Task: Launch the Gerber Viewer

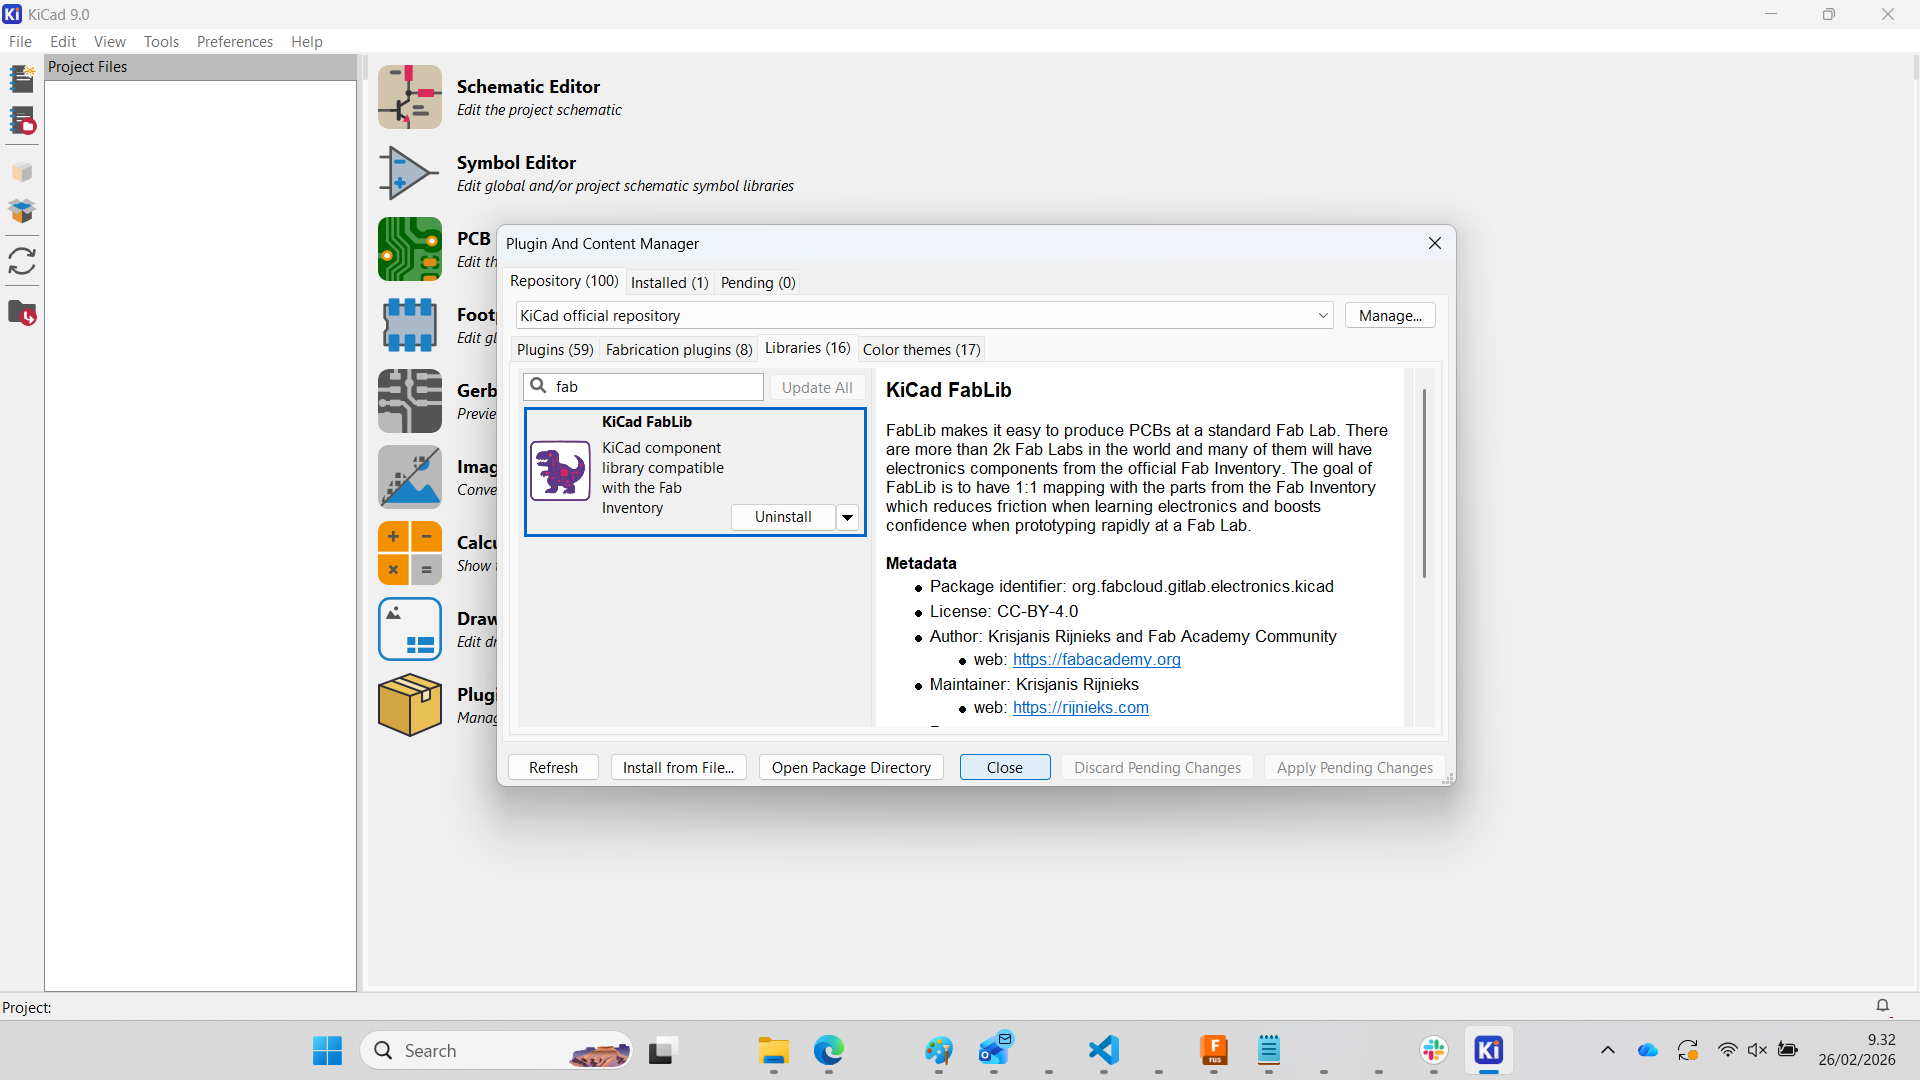Action: click(410, 401)
